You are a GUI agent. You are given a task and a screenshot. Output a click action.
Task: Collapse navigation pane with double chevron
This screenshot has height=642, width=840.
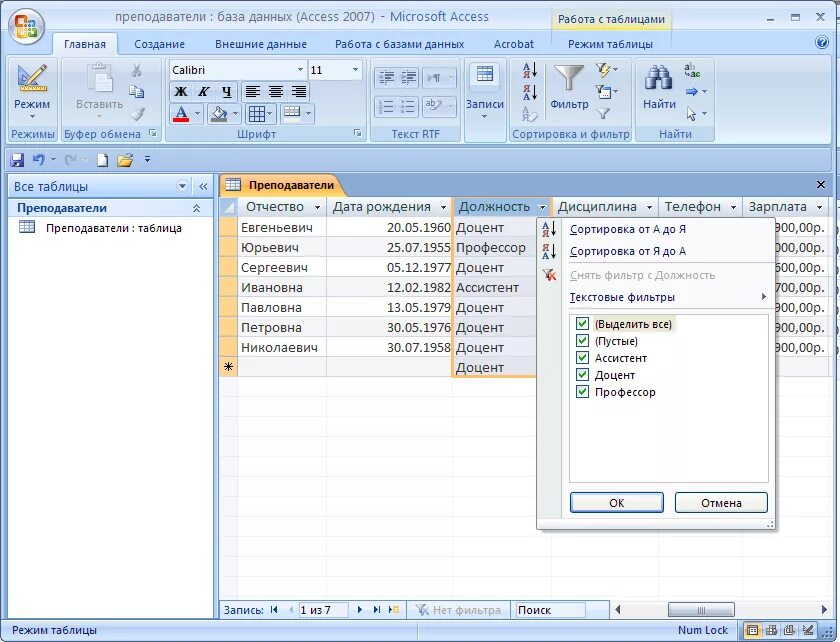point(203,186)
